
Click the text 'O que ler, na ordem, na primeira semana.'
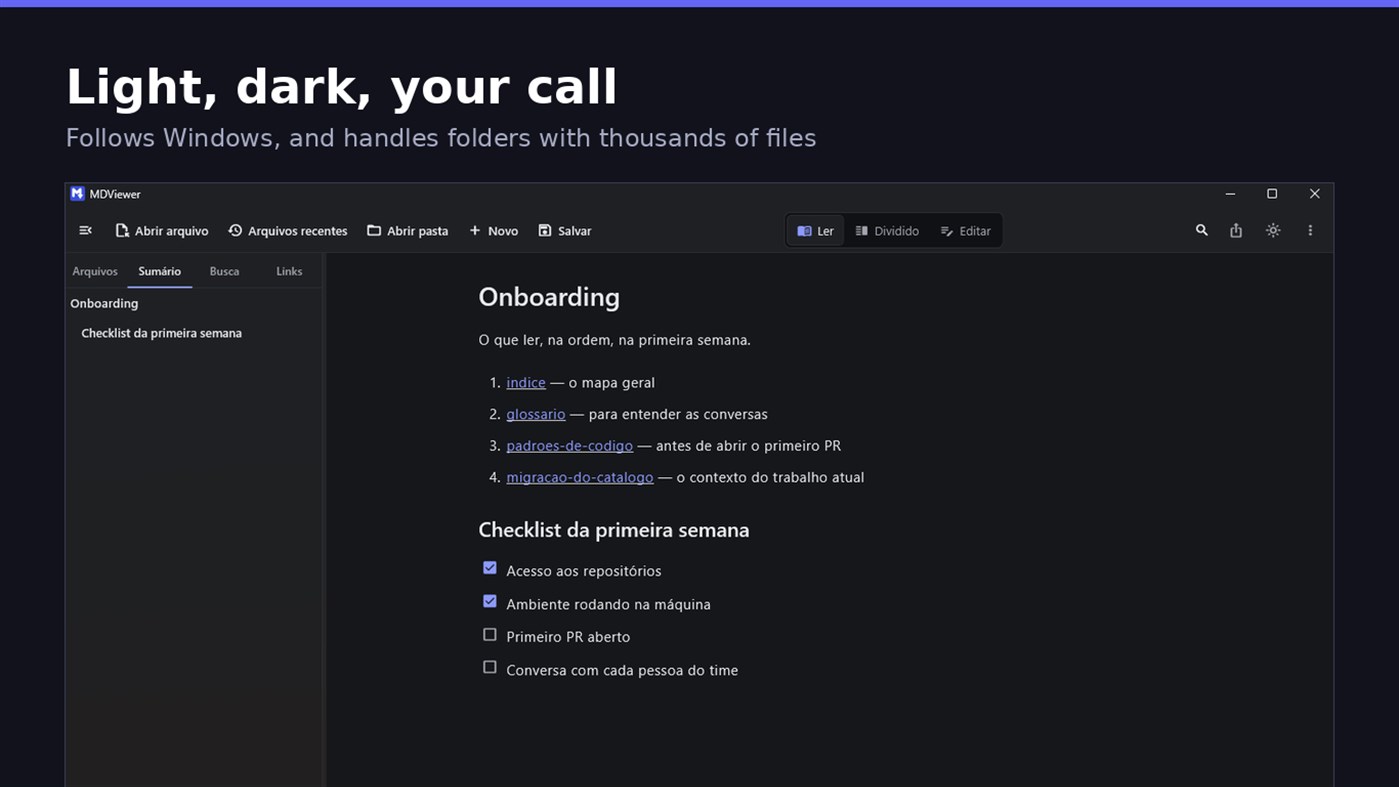(614, 340)
